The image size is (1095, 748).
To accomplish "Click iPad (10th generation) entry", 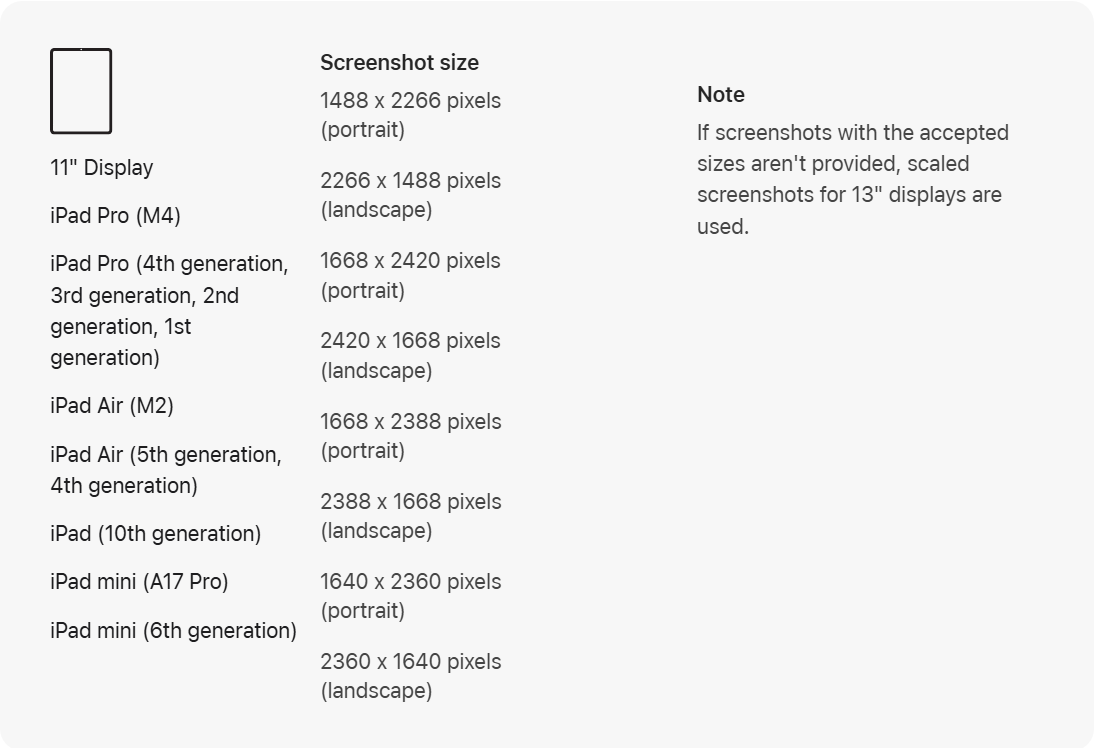I will click(x=156, y=534).
